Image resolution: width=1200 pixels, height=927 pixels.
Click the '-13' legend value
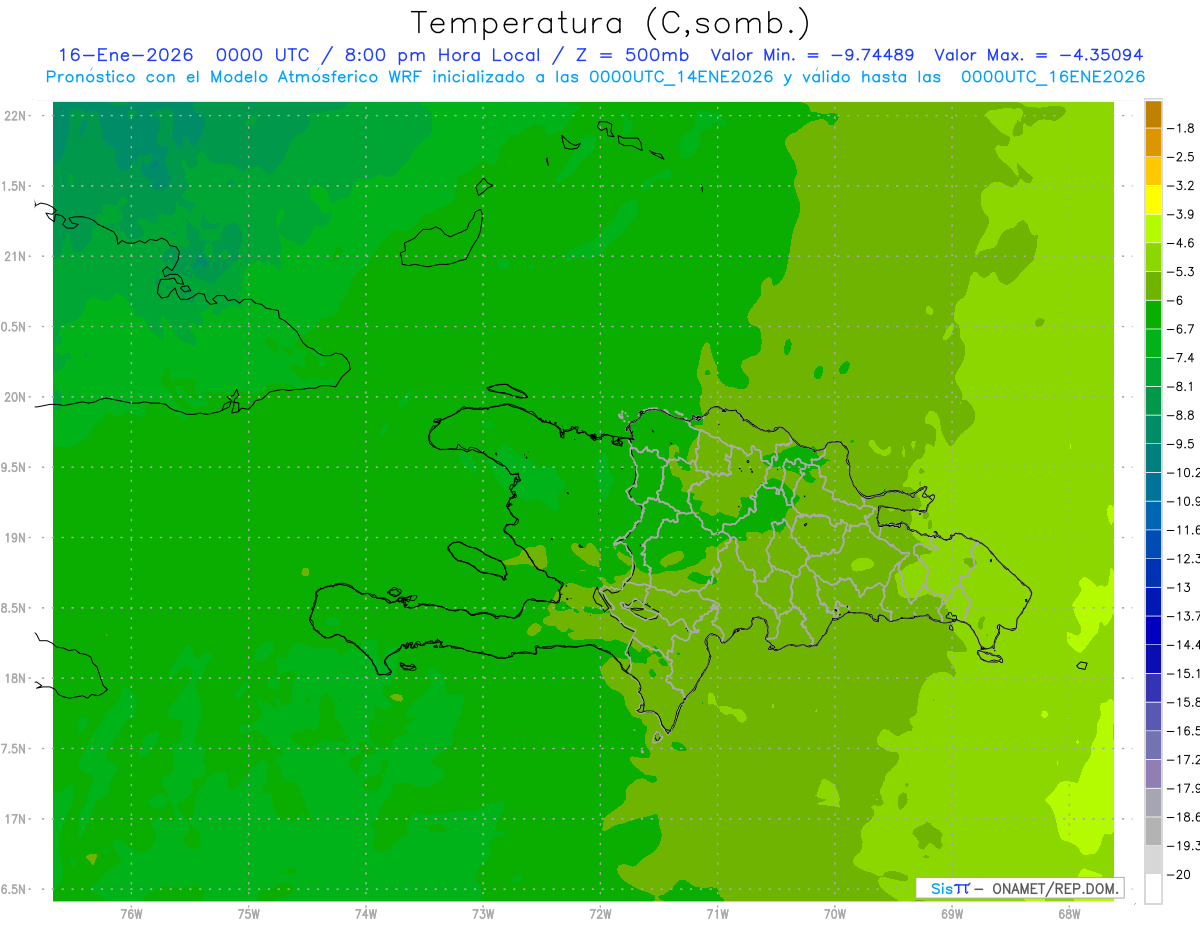click(x=1179, y=588)
